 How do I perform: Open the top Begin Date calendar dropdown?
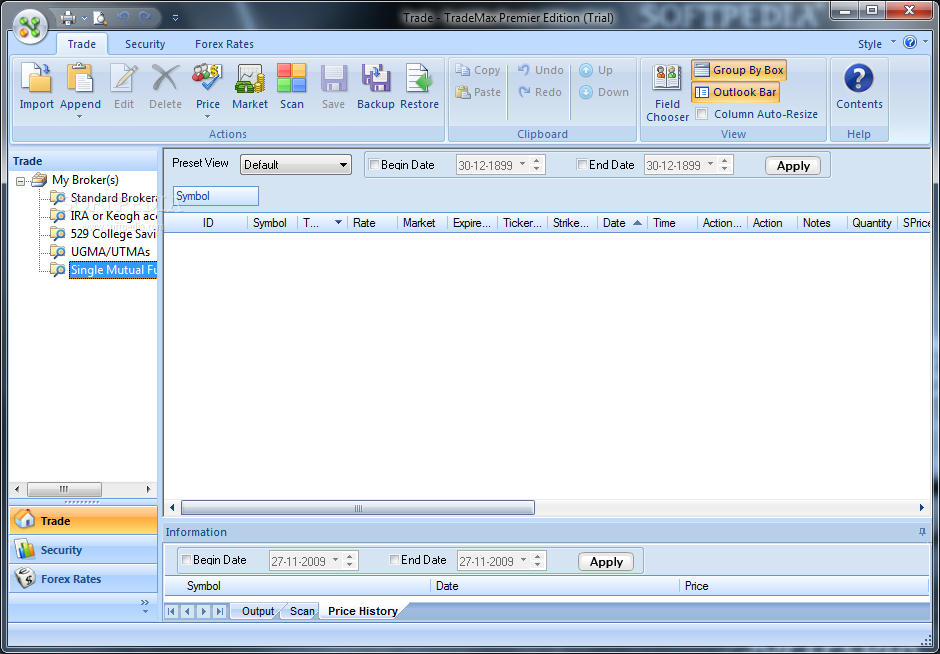[x=522, y=164]
